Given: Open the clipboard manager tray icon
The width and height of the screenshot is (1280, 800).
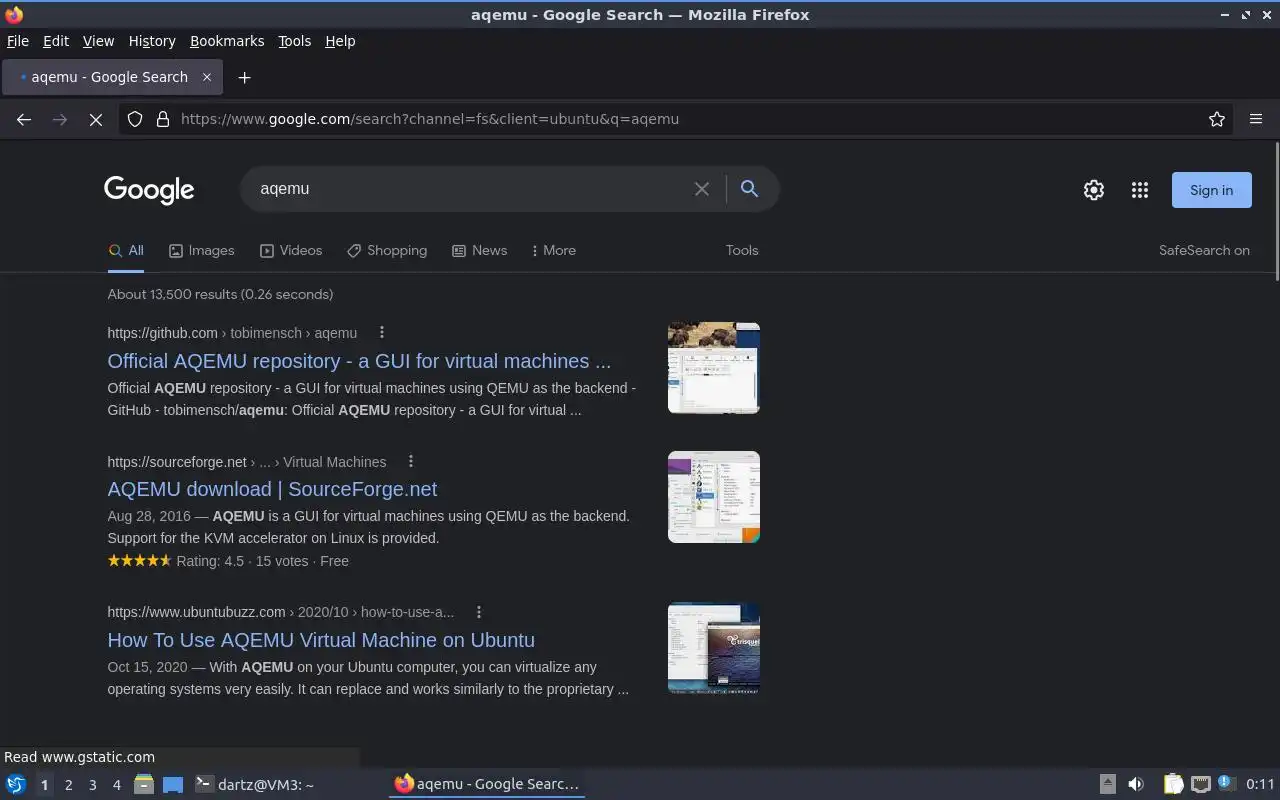Looking at the screenshot, I should click(x=1173, y=784).
